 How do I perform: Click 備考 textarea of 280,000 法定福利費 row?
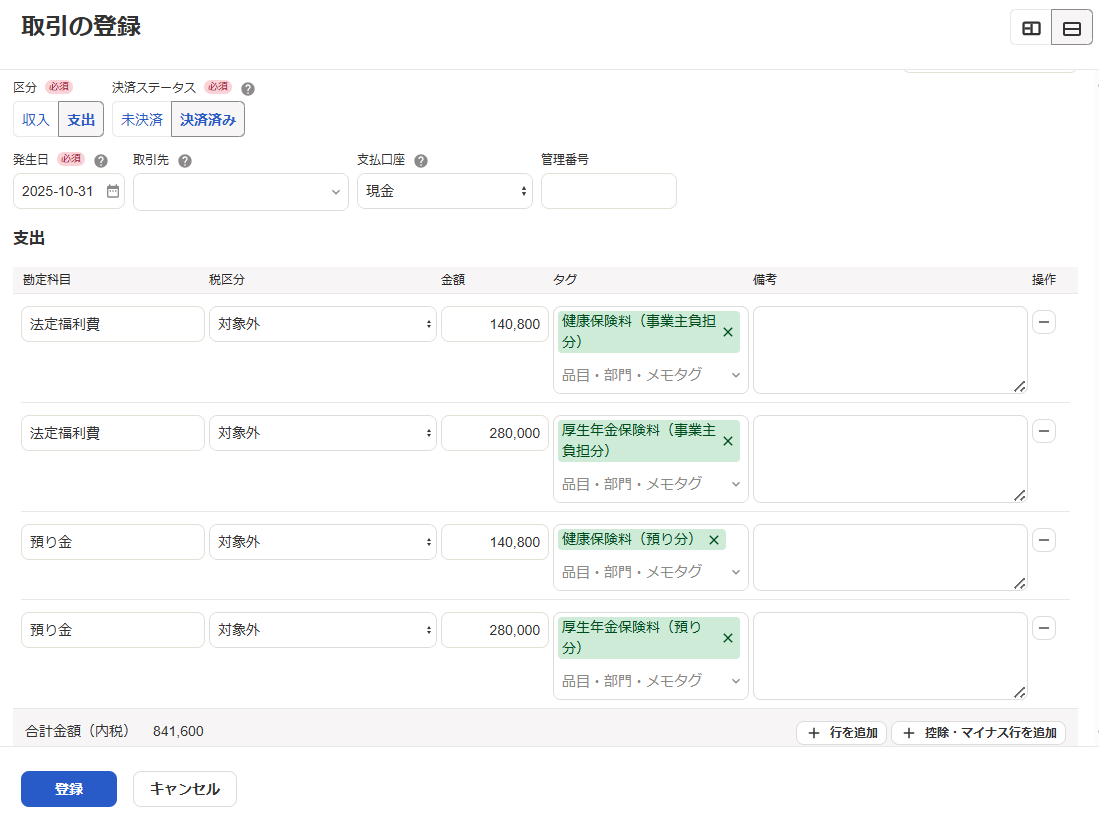pos(890,459)
